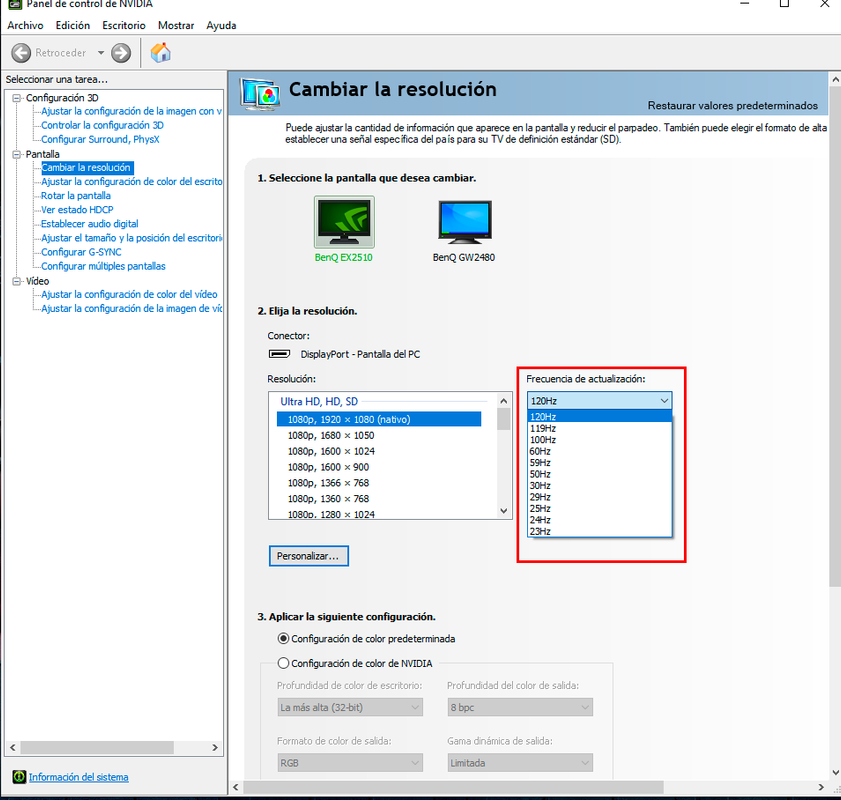
Task: Collapse the Vídeo tree node
Action: pos(17,281)
